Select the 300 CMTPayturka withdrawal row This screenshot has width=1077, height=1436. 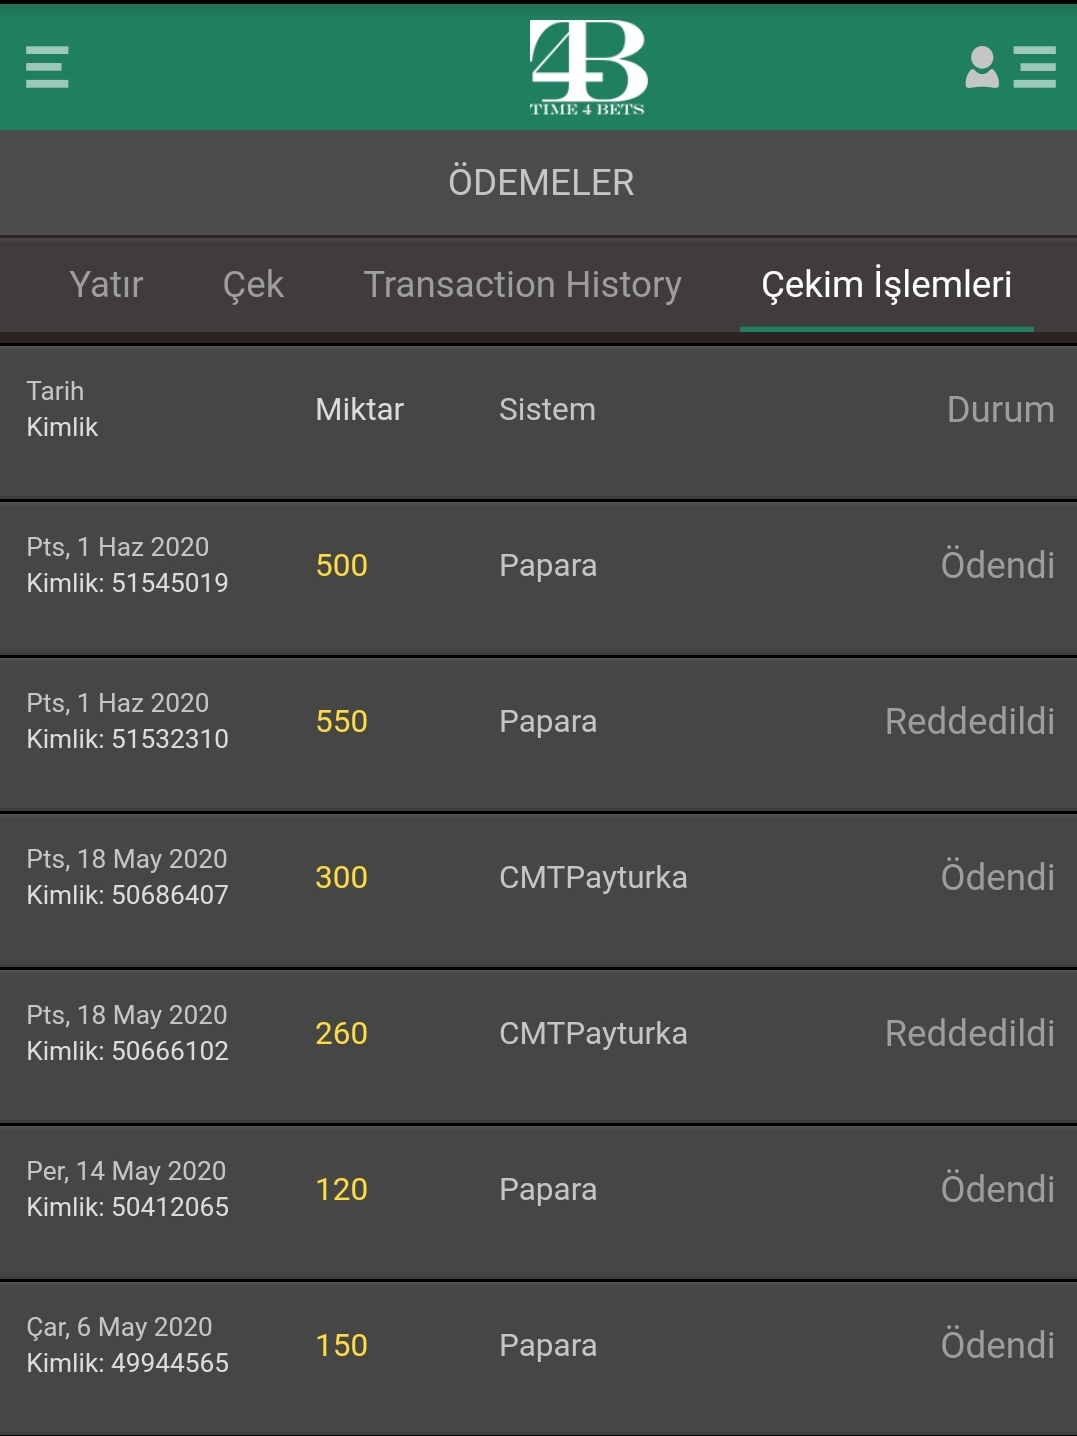tap(592, 878)
